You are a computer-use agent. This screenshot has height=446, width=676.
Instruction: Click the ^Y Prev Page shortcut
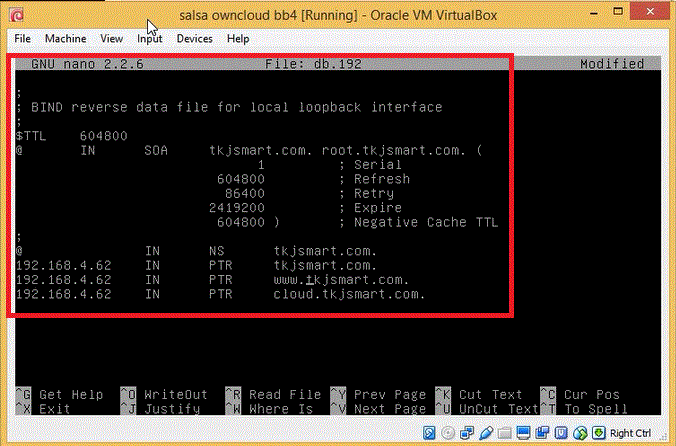click(379, 394)
